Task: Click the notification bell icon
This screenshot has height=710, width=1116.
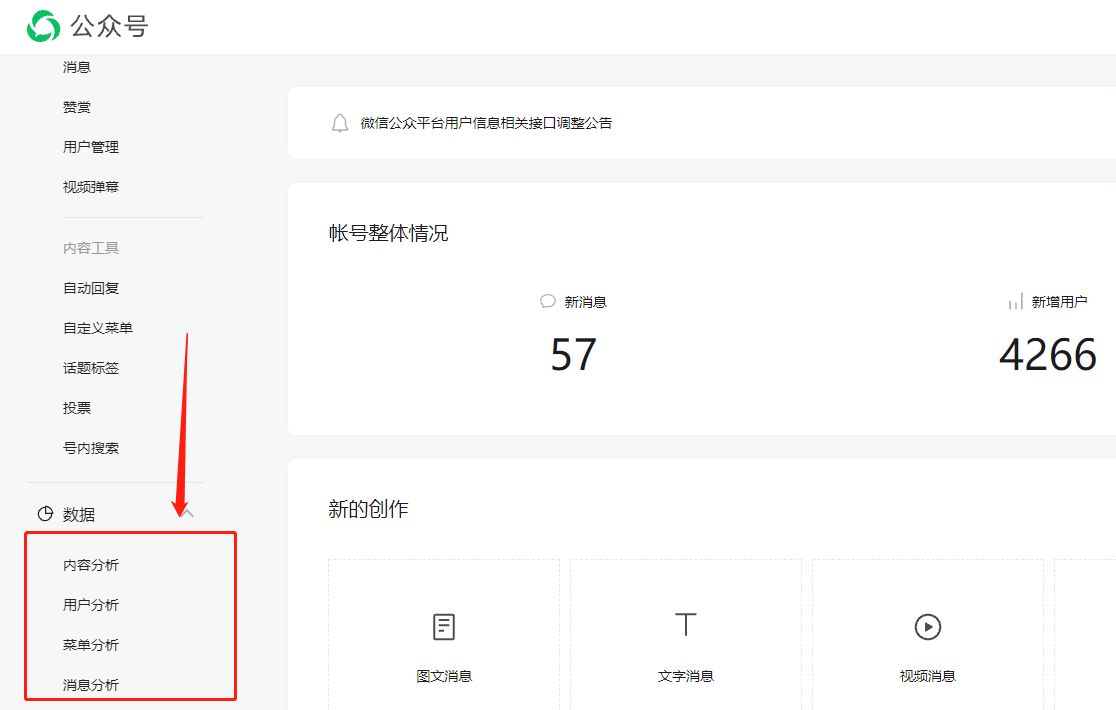Action: pos(340,123)
